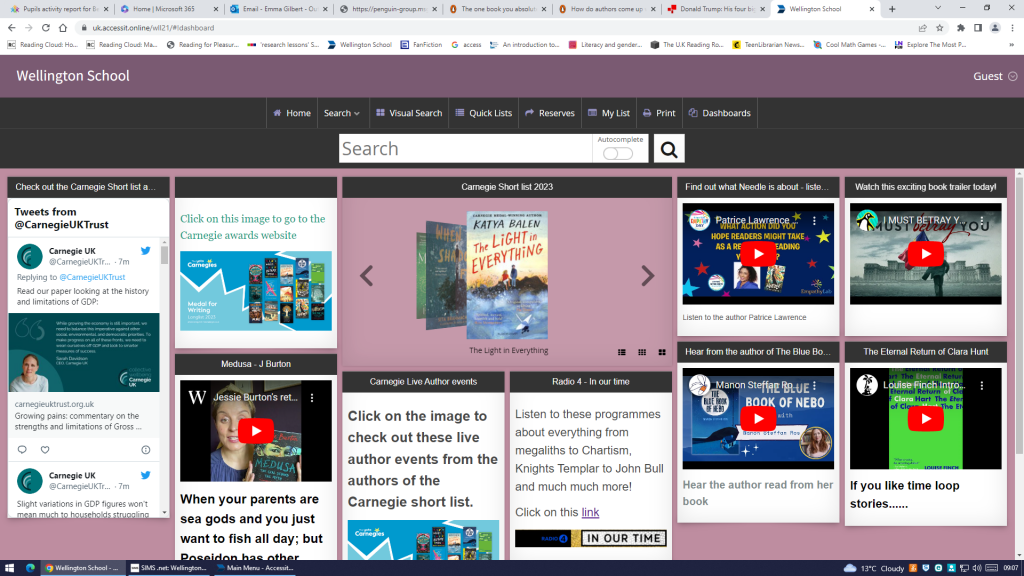Select the Print option
1024x576 pixels.
(659, 113)
